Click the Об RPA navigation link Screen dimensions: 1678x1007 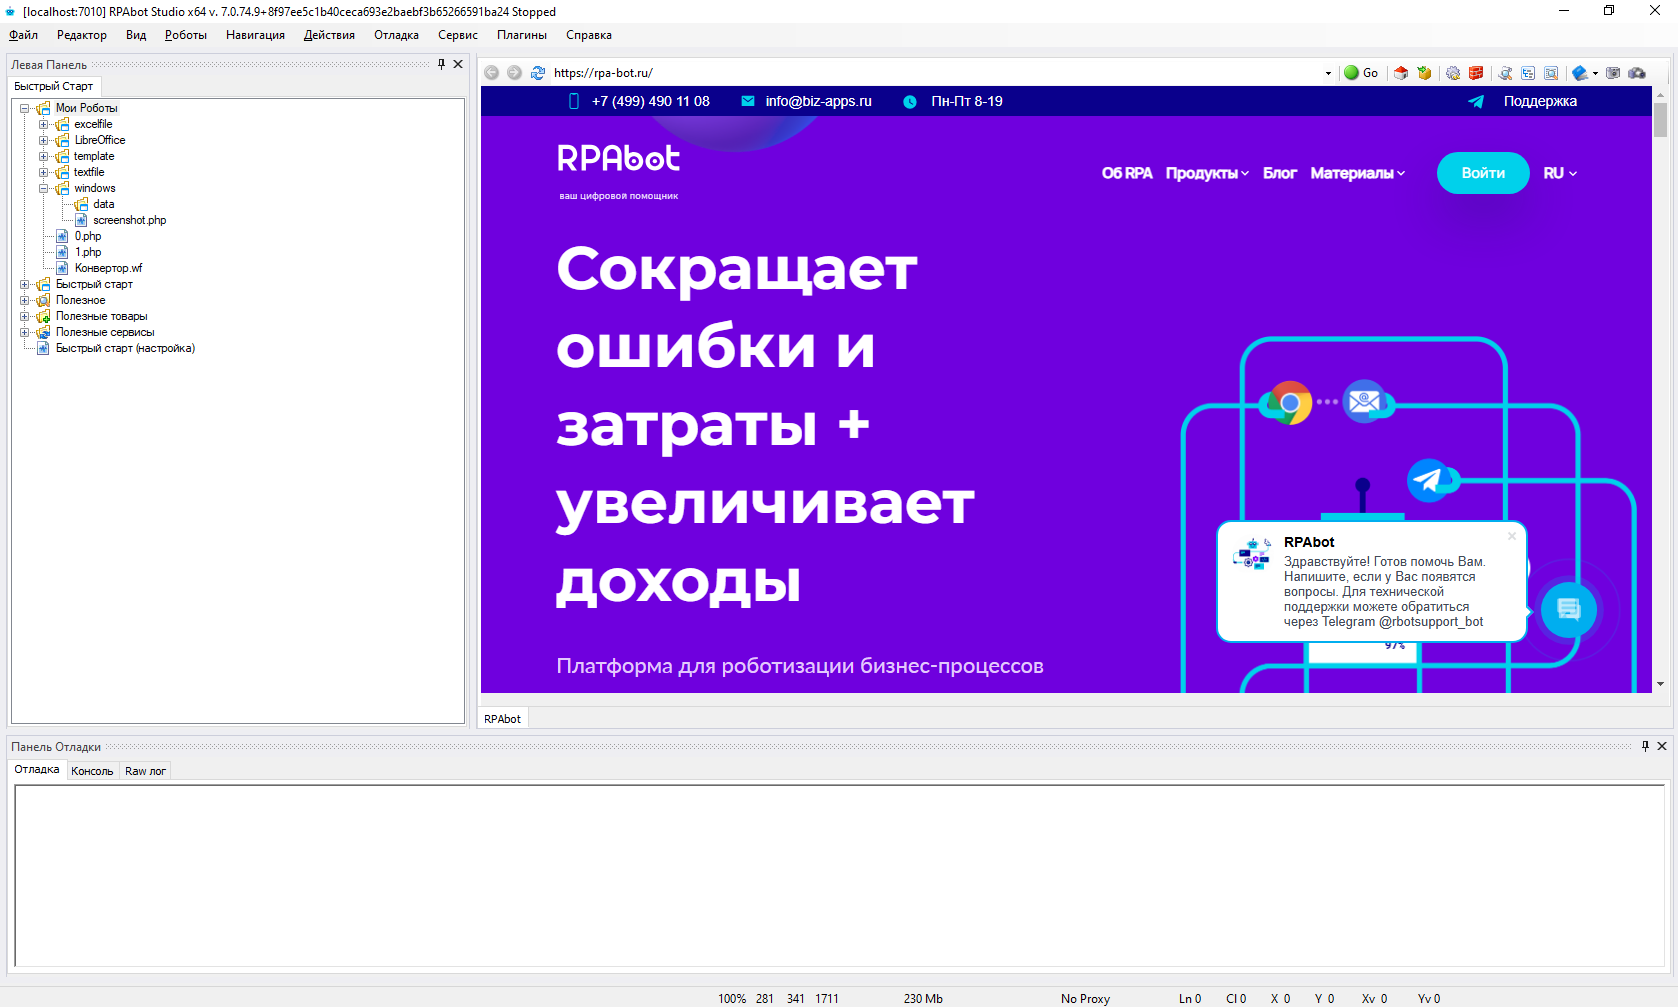1127,173
